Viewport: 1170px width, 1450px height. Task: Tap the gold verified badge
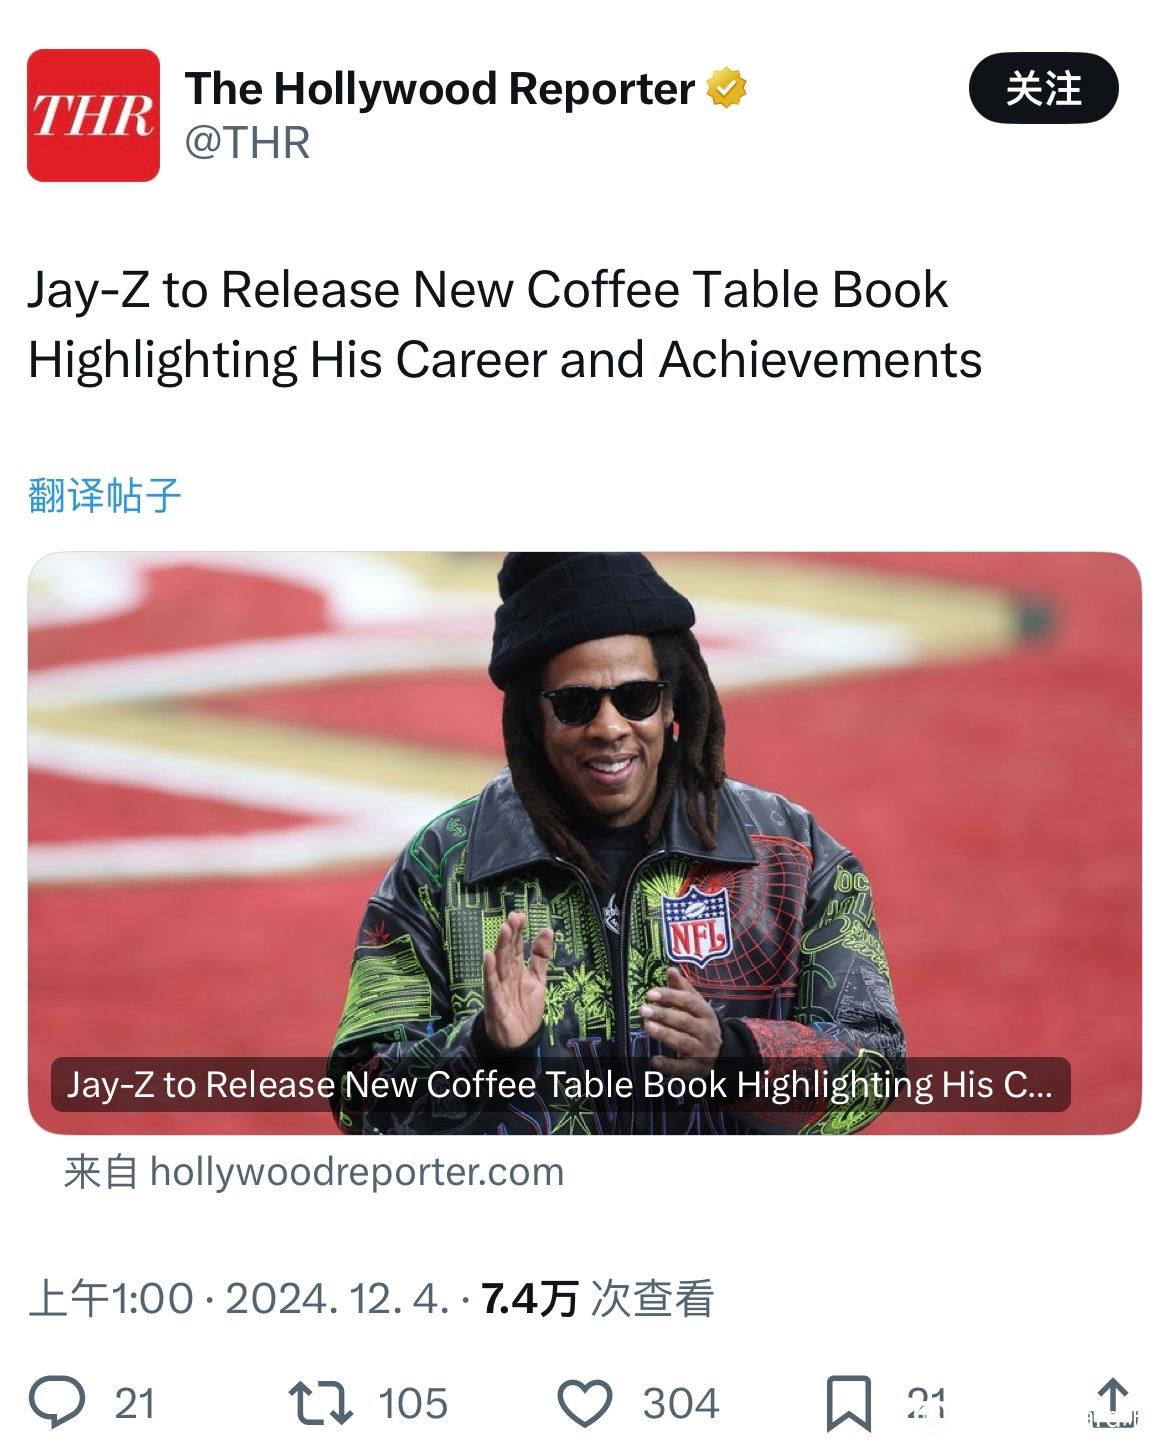[x=727, y=89]
